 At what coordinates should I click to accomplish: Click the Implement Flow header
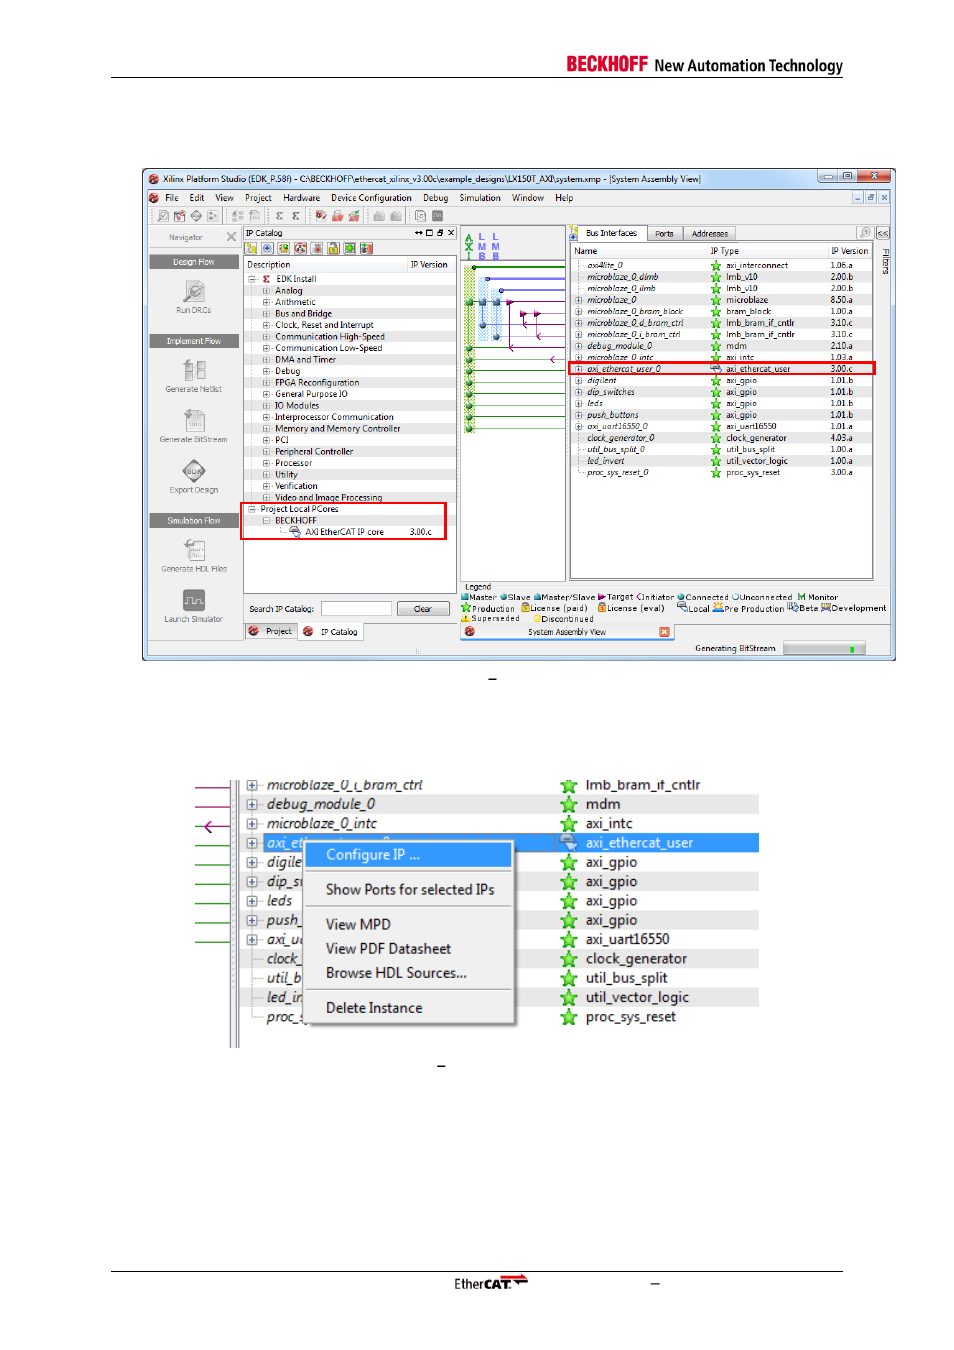(194, 341)
